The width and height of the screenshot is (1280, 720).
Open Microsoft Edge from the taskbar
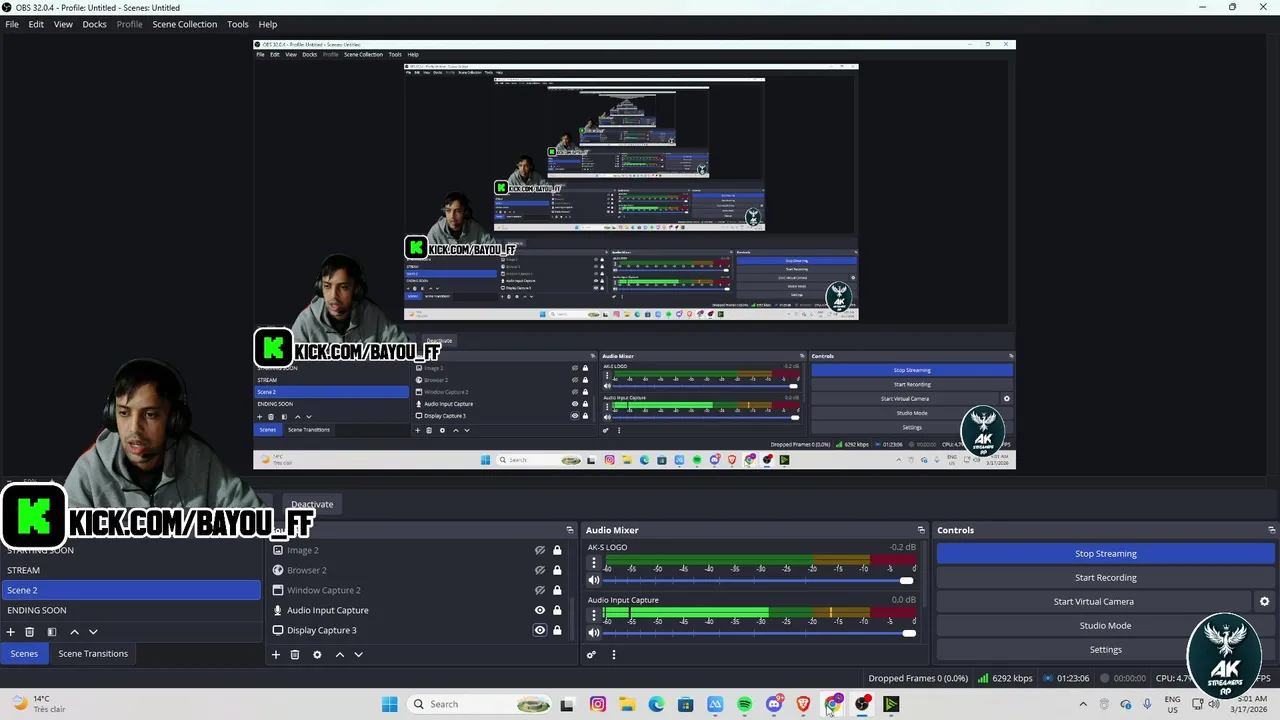point(656,704)
